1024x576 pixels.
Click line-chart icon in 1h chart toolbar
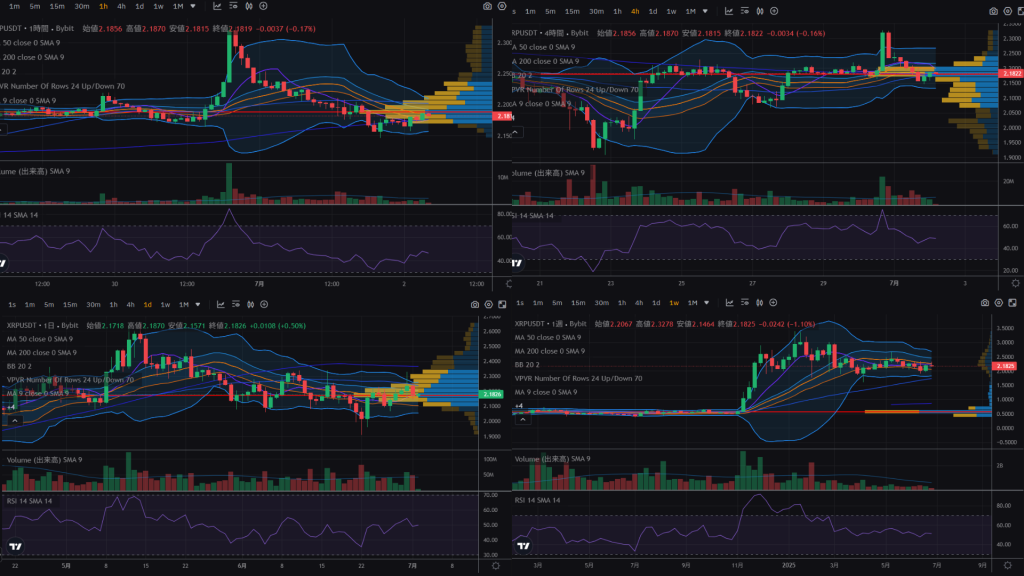[217, 6]
